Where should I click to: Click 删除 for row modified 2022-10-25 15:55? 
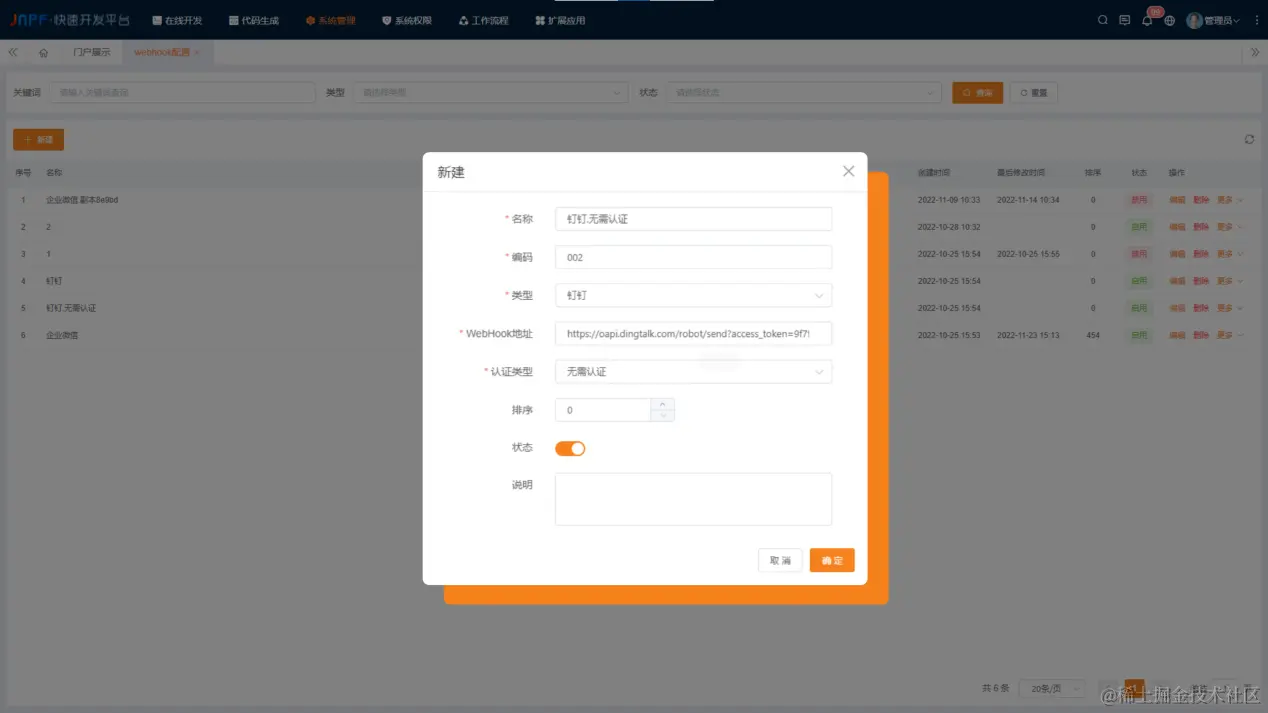click(x=1201, y=254)
